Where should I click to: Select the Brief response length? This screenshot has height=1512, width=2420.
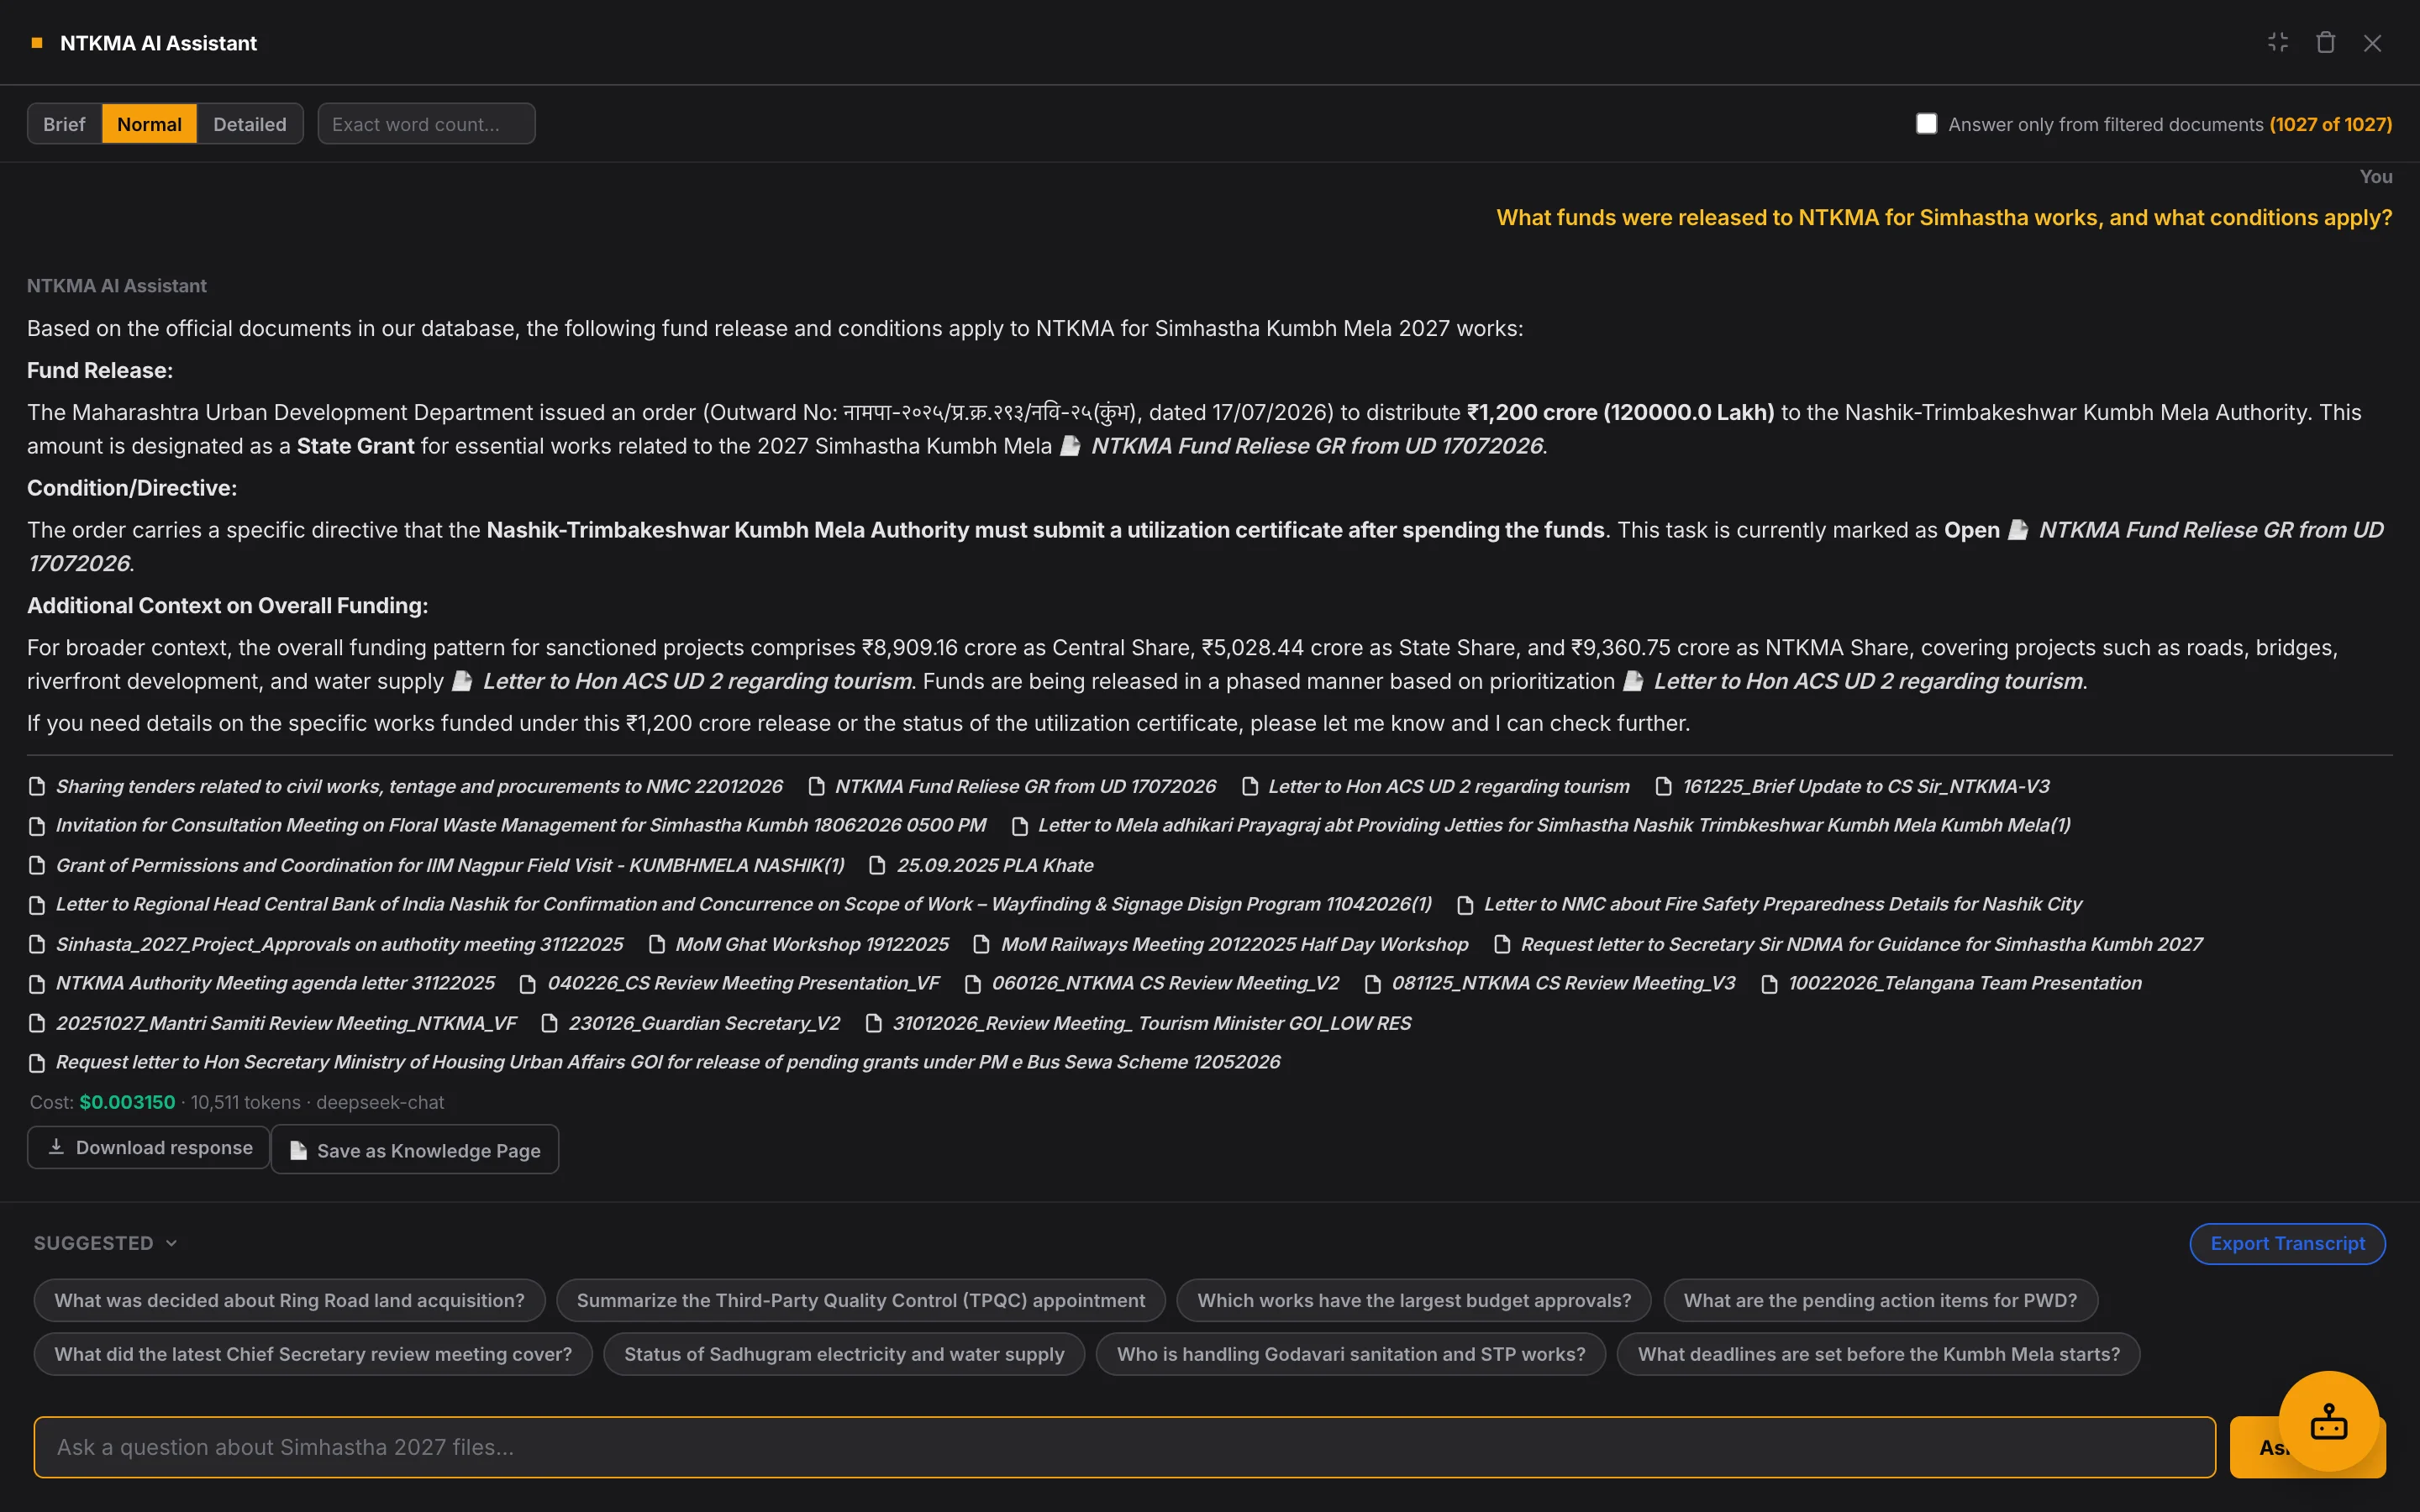(x=64, y=124)
